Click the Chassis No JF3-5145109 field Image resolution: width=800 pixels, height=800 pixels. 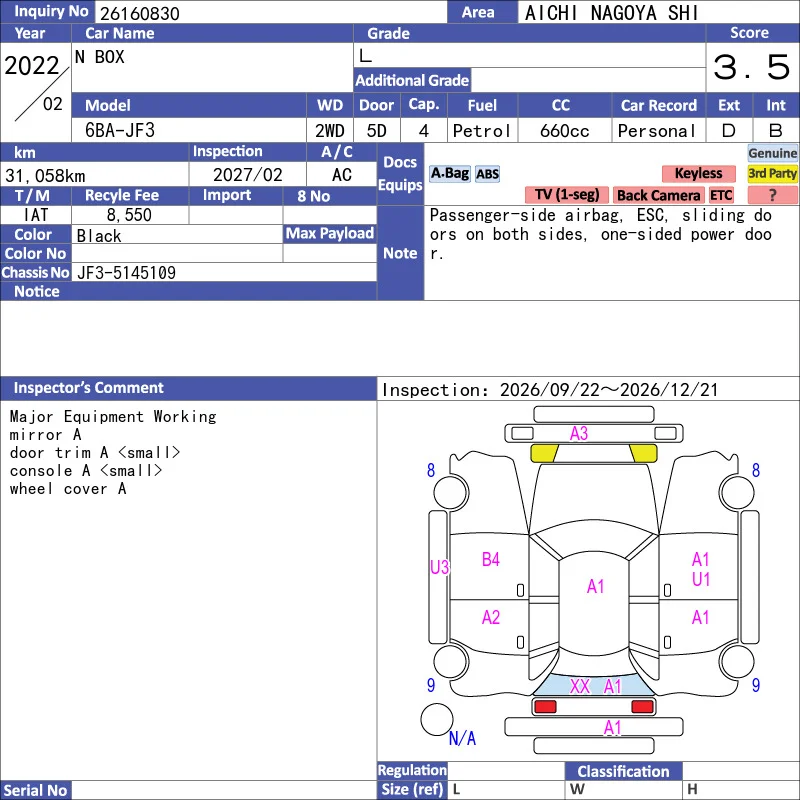tap(224, 272)
